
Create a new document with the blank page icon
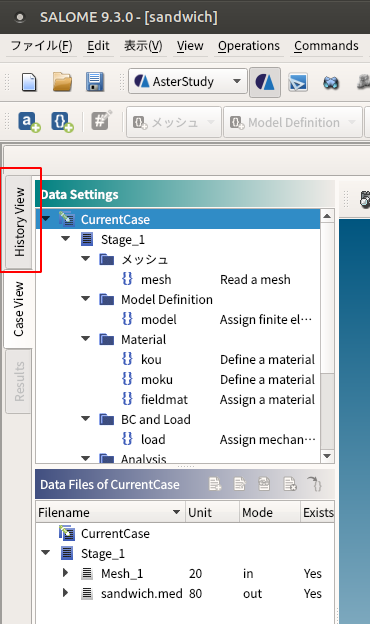[29, 82]
